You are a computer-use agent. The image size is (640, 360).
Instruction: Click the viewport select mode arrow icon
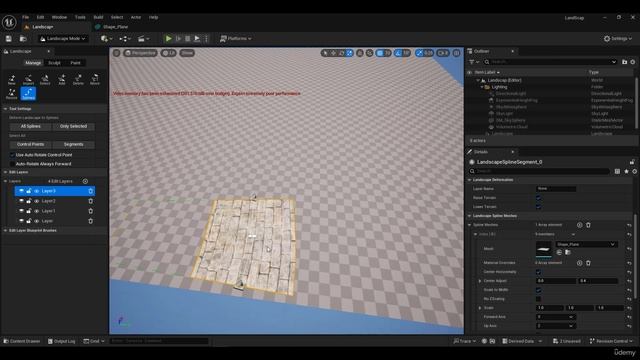(325, 53)
